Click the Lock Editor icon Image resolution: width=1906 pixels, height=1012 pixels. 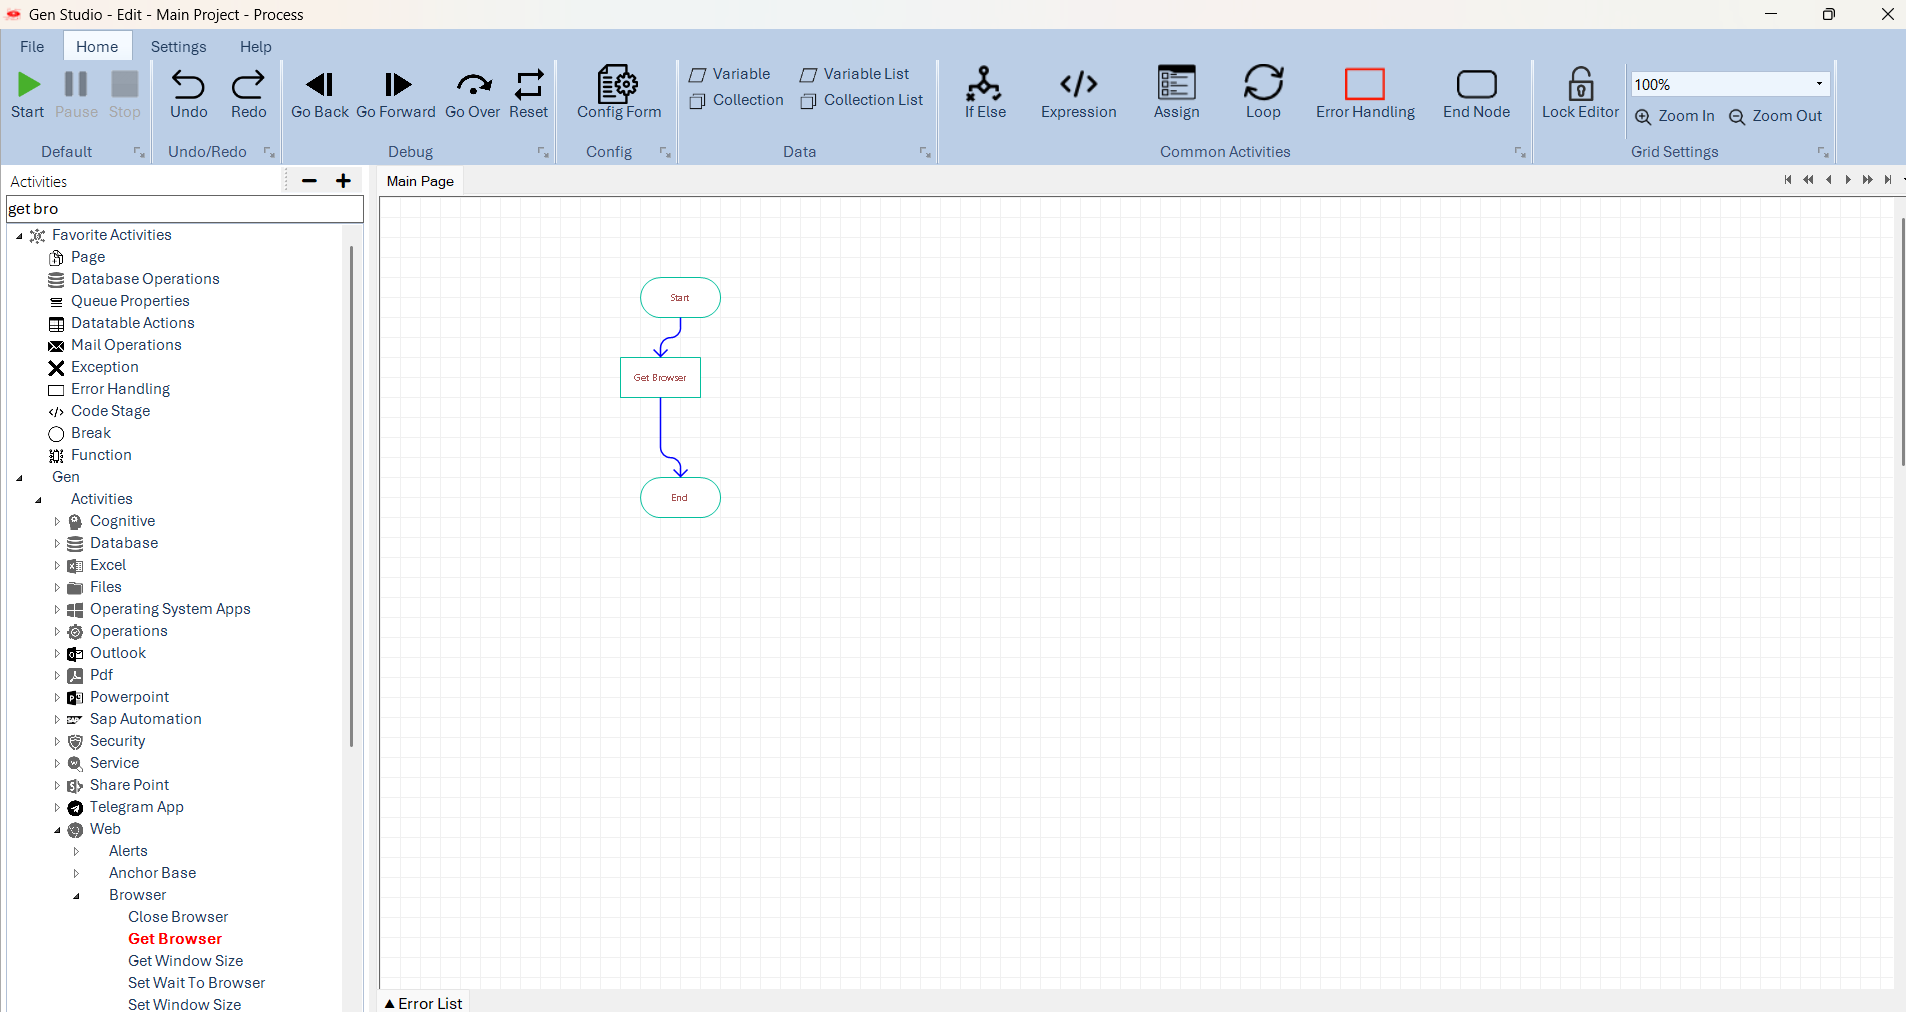pos(1580,84)
